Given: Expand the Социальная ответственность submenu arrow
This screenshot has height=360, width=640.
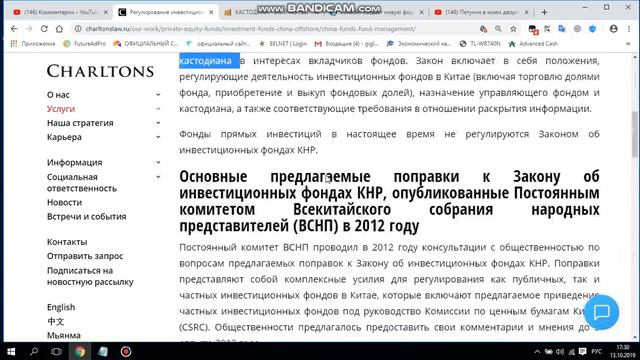Looking at the screenshot, I should click(x=158, y=177).
